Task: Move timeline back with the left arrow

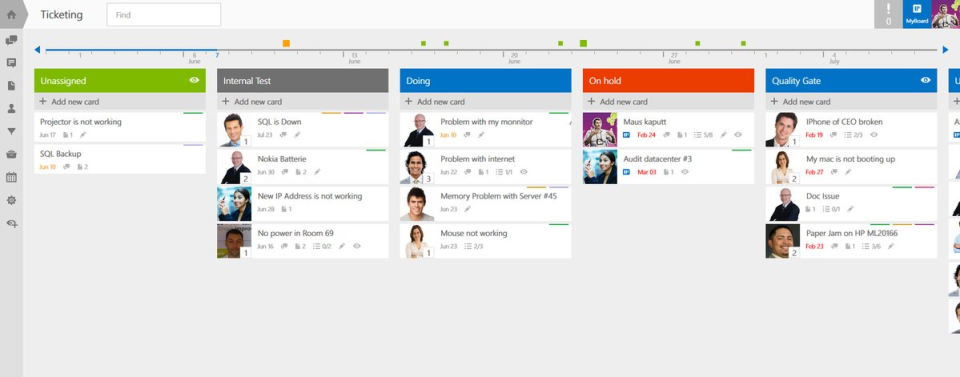Action: pos(37,50)
